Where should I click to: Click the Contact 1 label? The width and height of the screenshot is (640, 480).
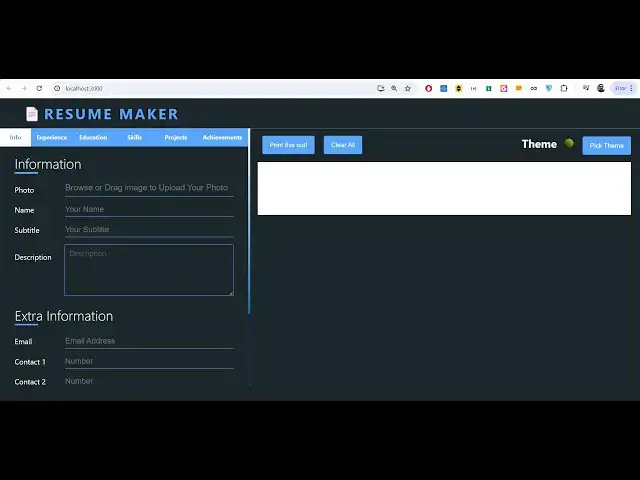[x=30, y=362]
